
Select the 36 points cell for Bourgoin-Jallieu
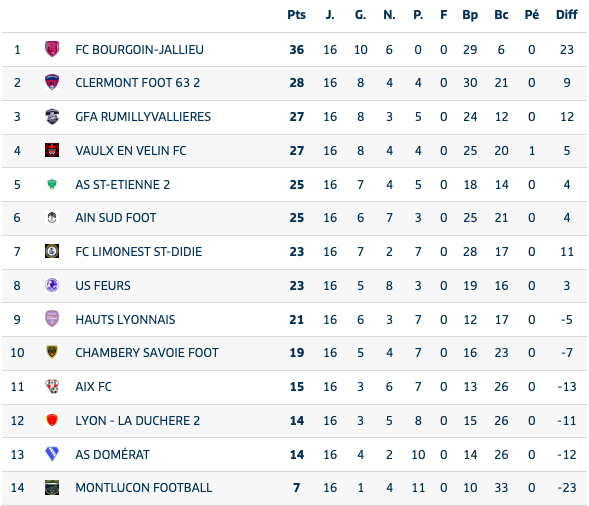coord(296,50)
